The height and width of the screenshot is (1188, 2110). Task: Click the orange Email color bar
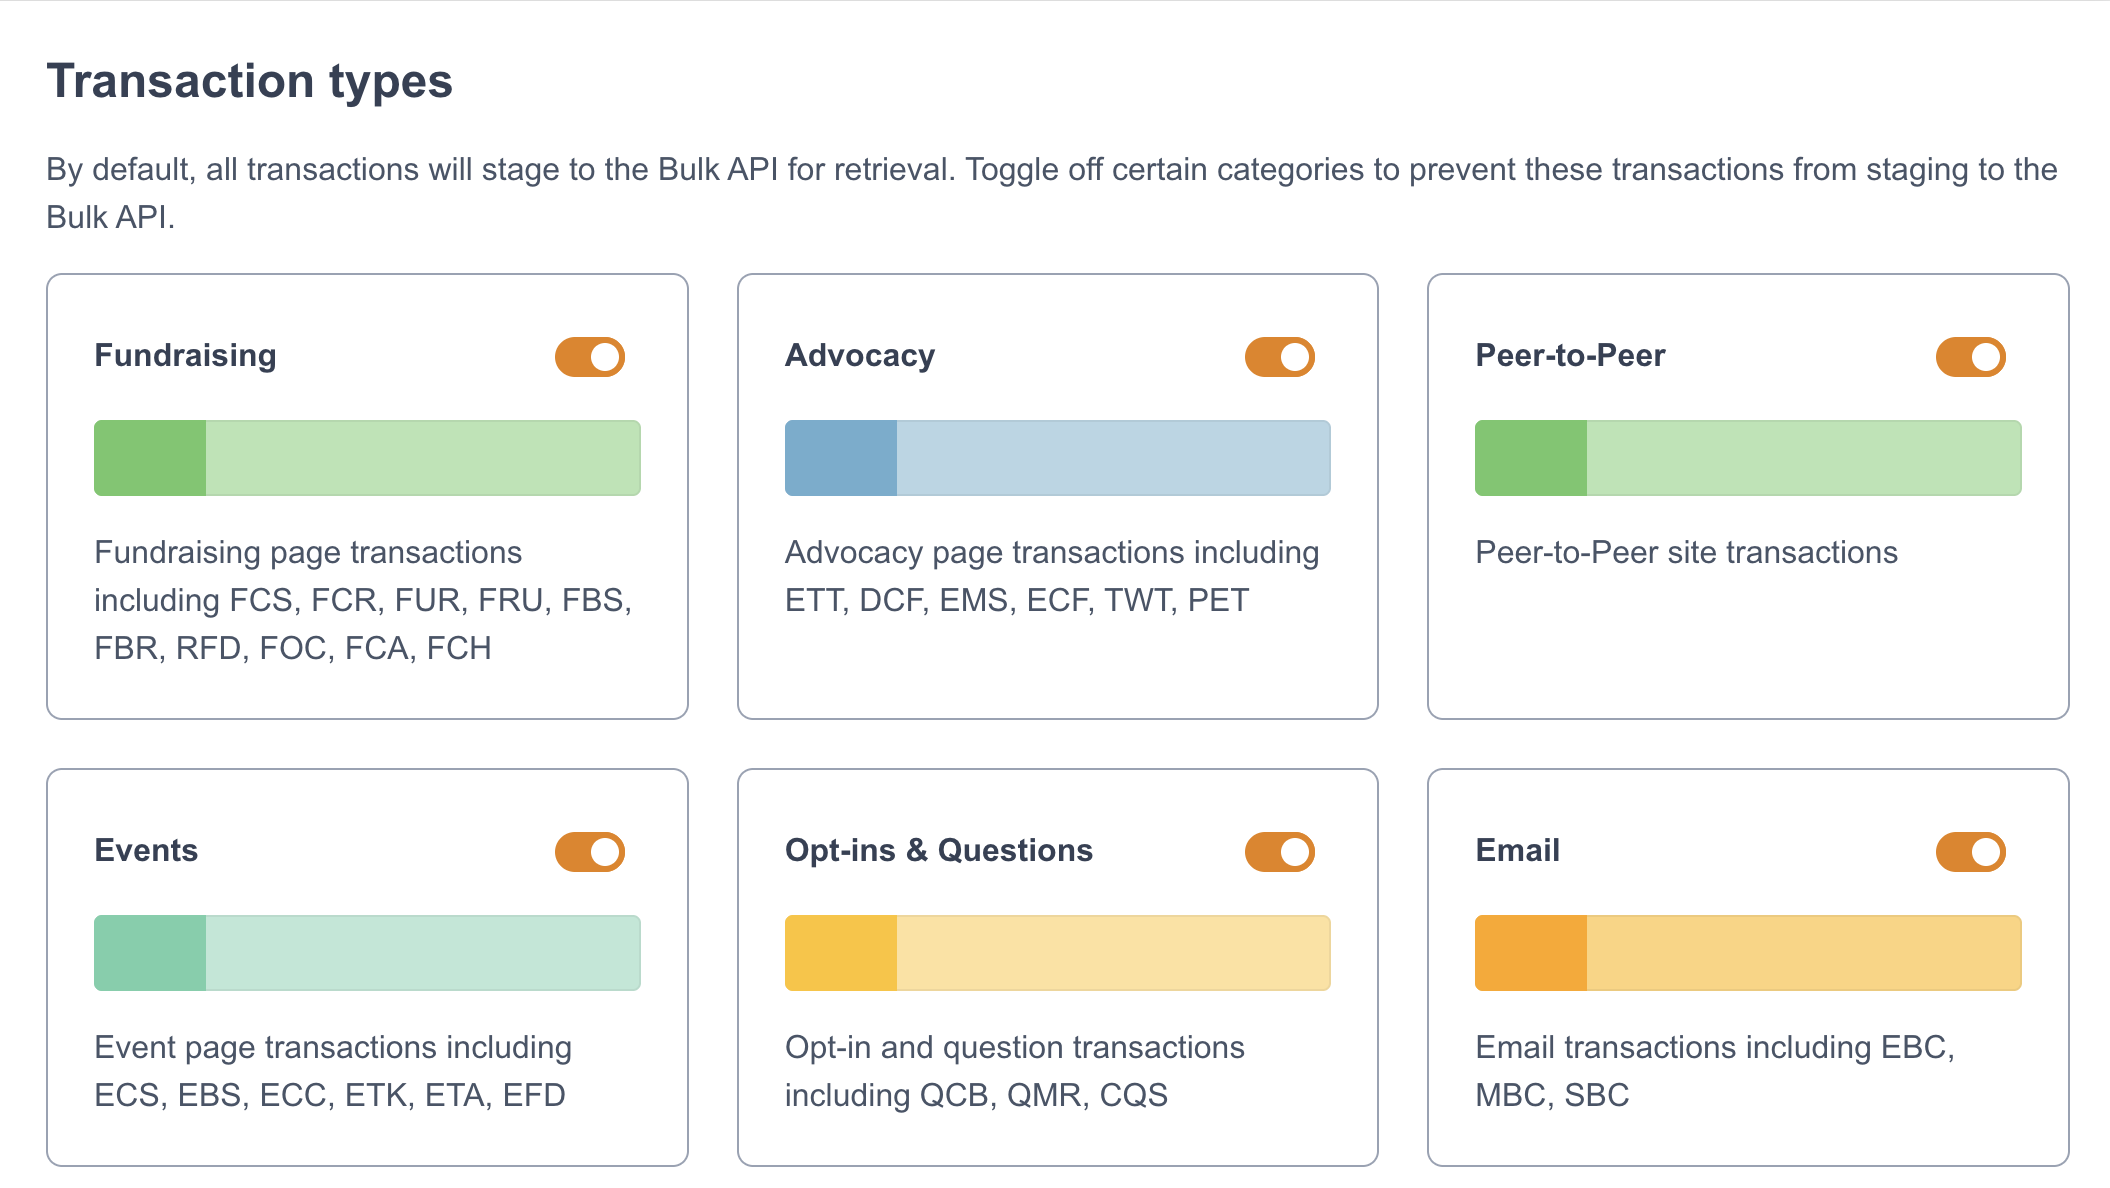1748,953
